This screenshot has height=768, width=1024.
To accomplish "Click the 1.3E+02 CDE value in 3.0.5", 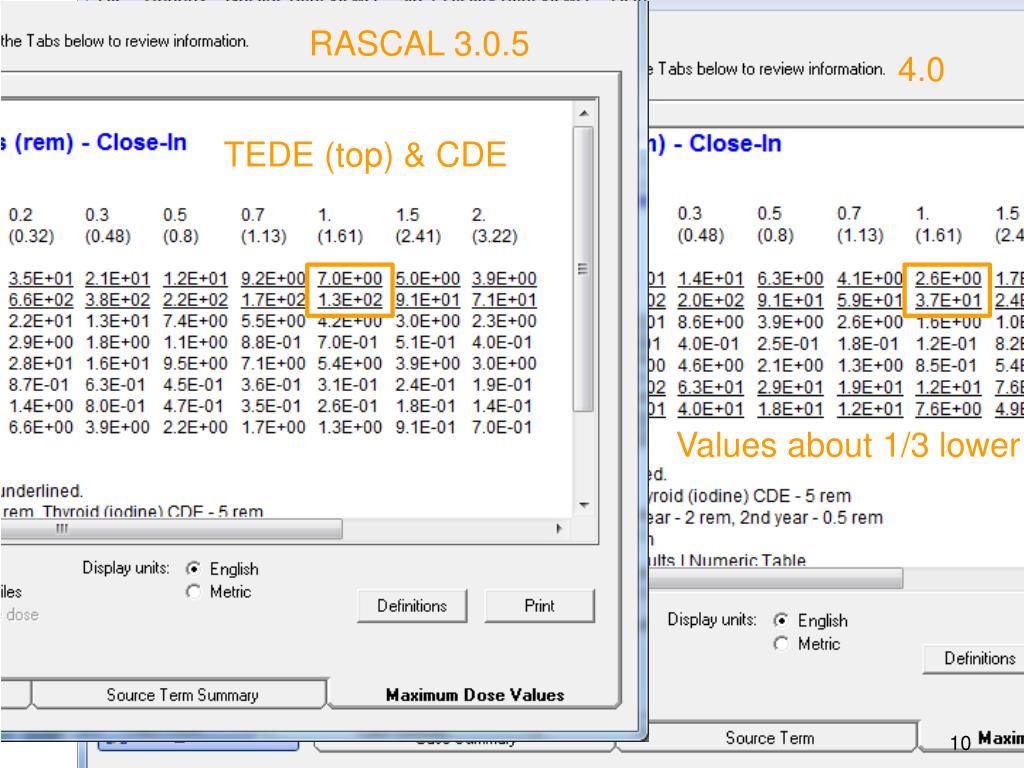I will (x=350, y=300).
